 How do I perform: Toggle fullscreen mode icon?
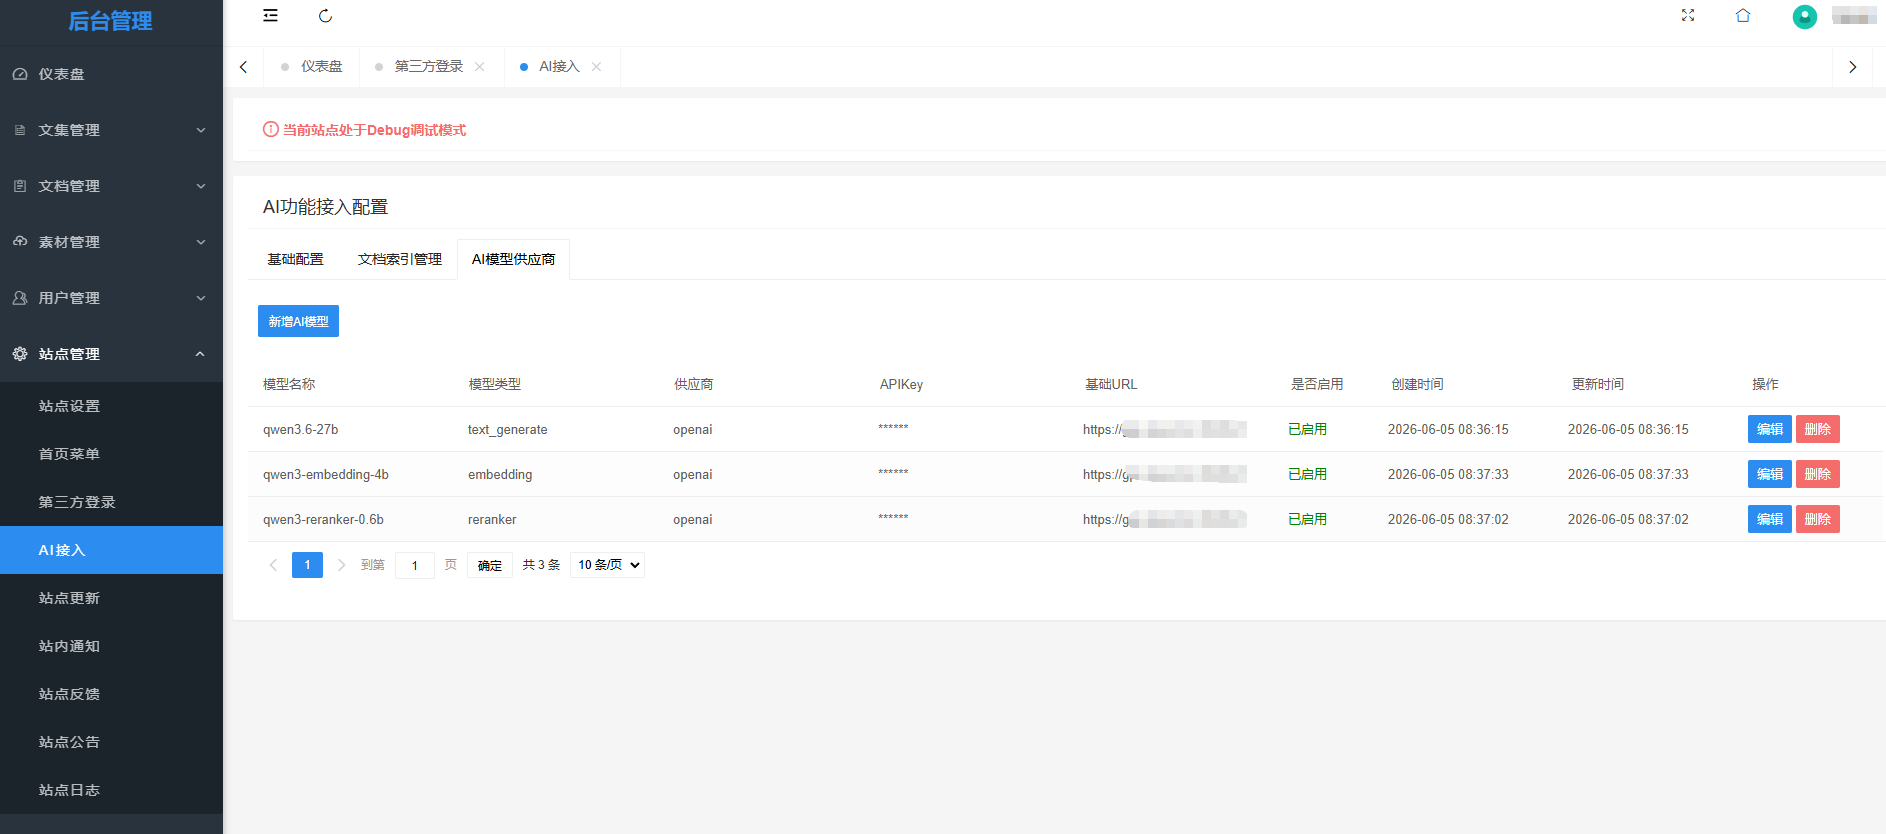click(1688, 15)
